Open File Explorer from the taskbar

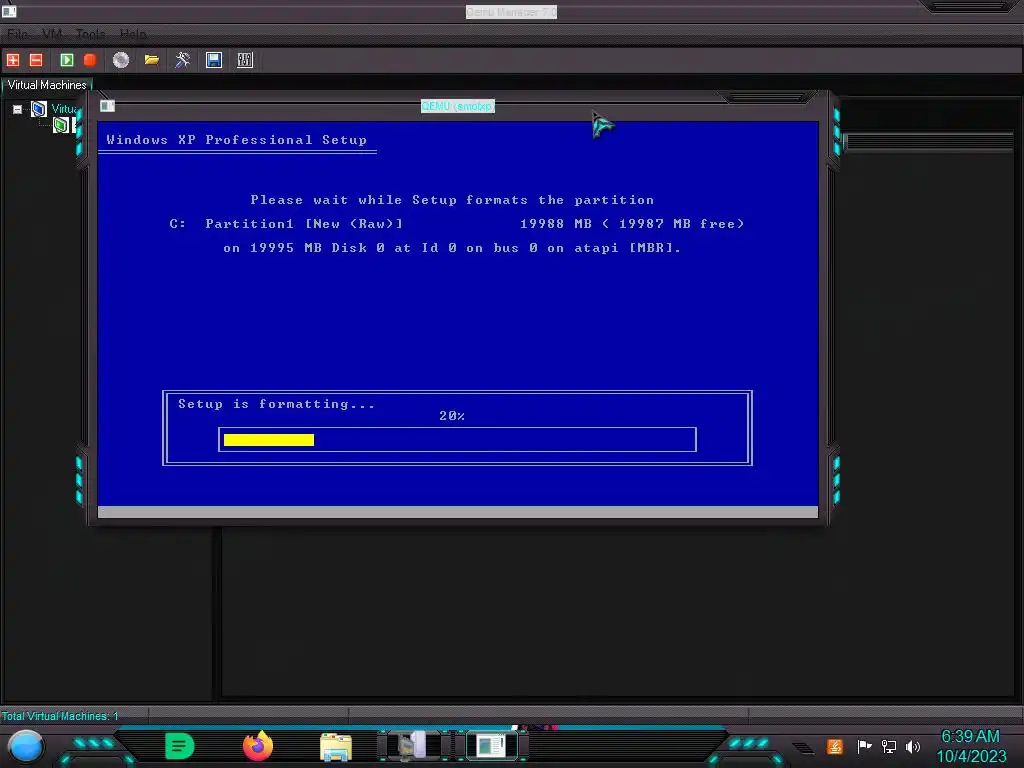pos(336,747)
